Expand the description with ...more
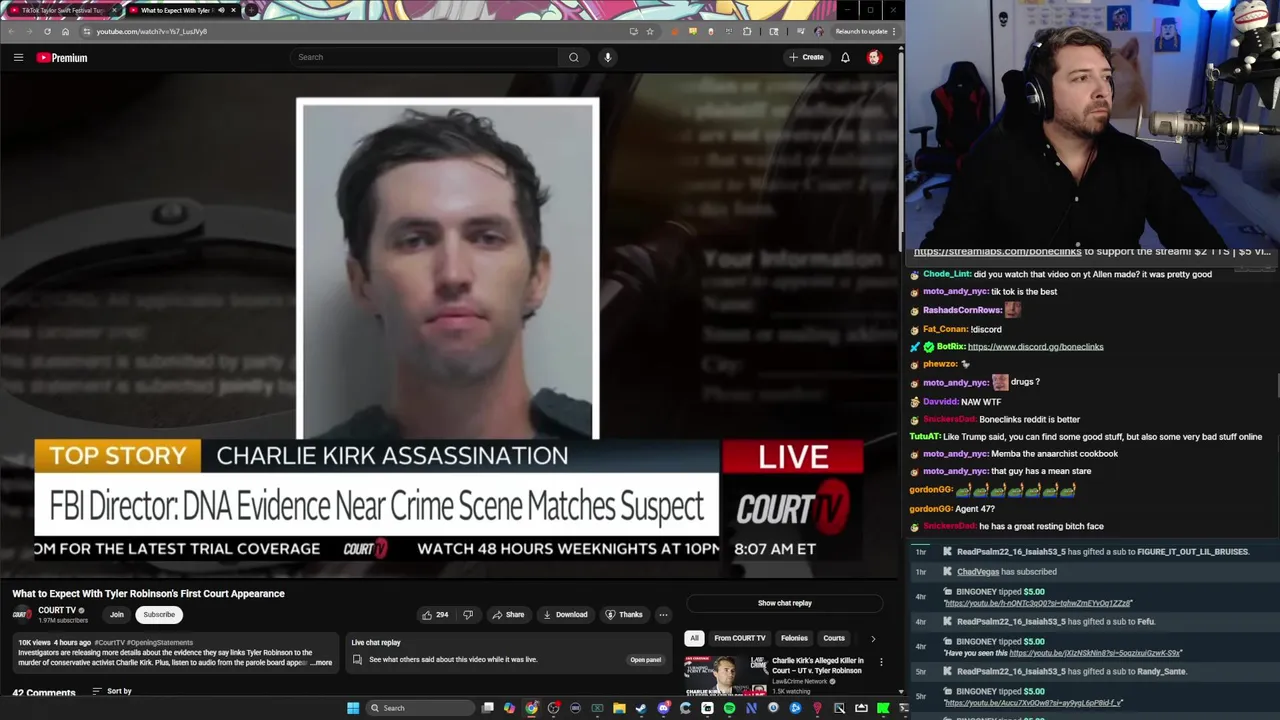 click(x=321, y=663)
